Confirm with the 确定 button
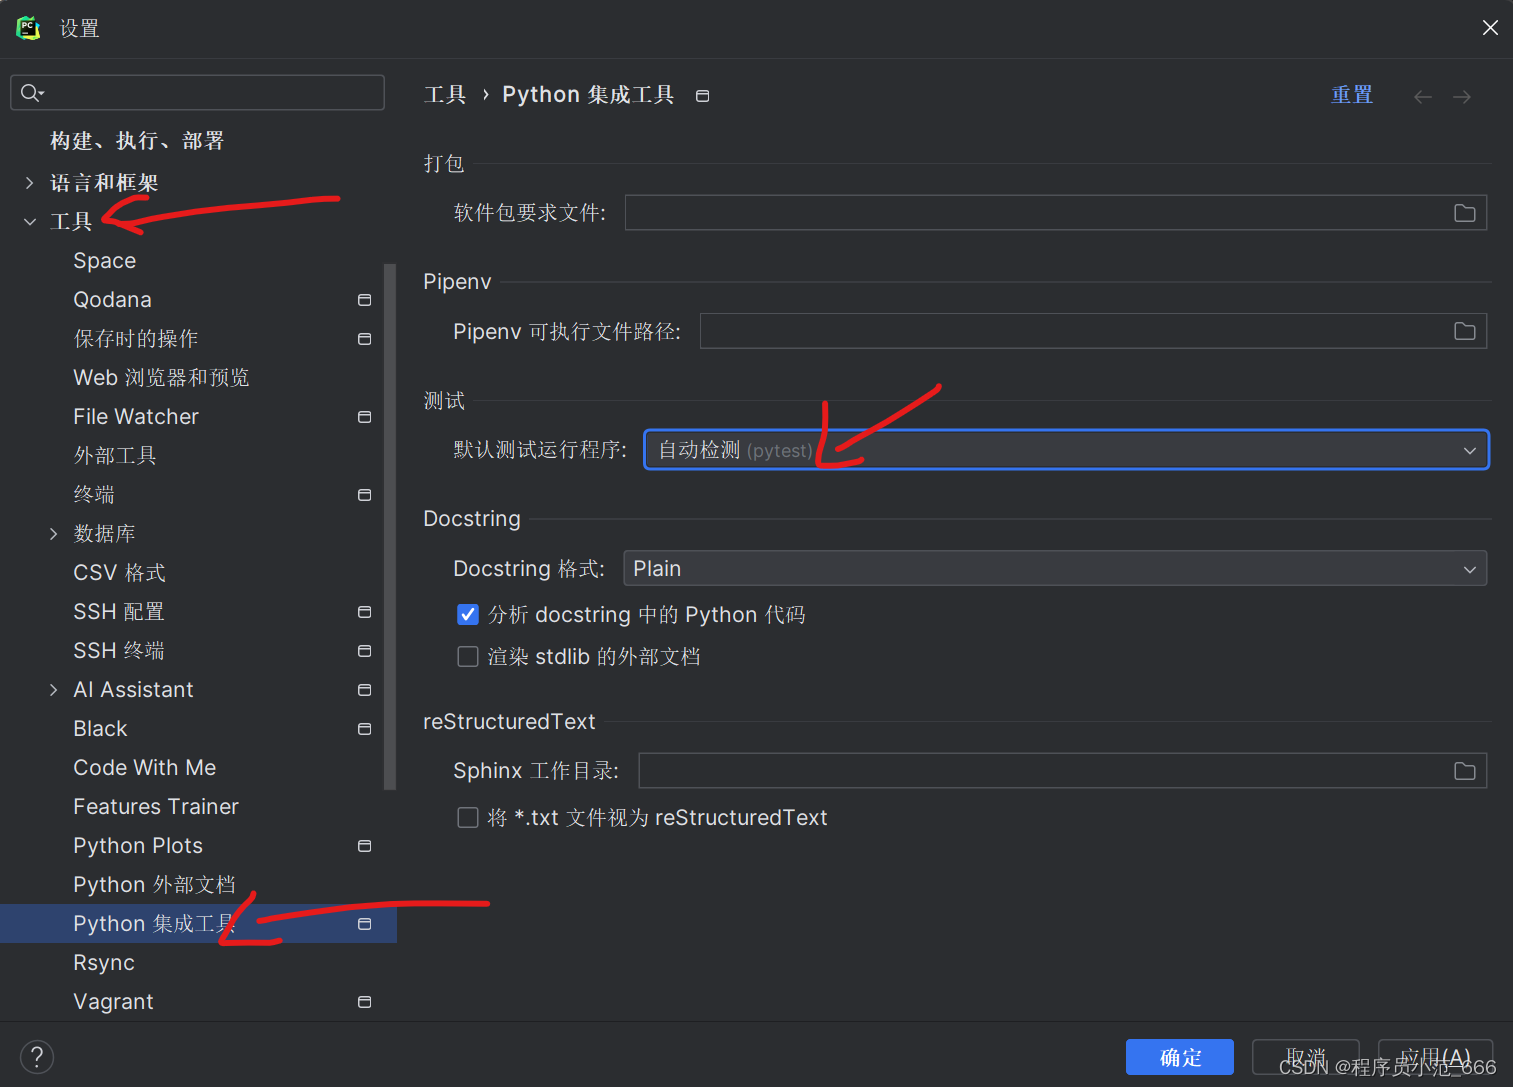This screenshot has height=1087, width=1513. [1180, 1057]
